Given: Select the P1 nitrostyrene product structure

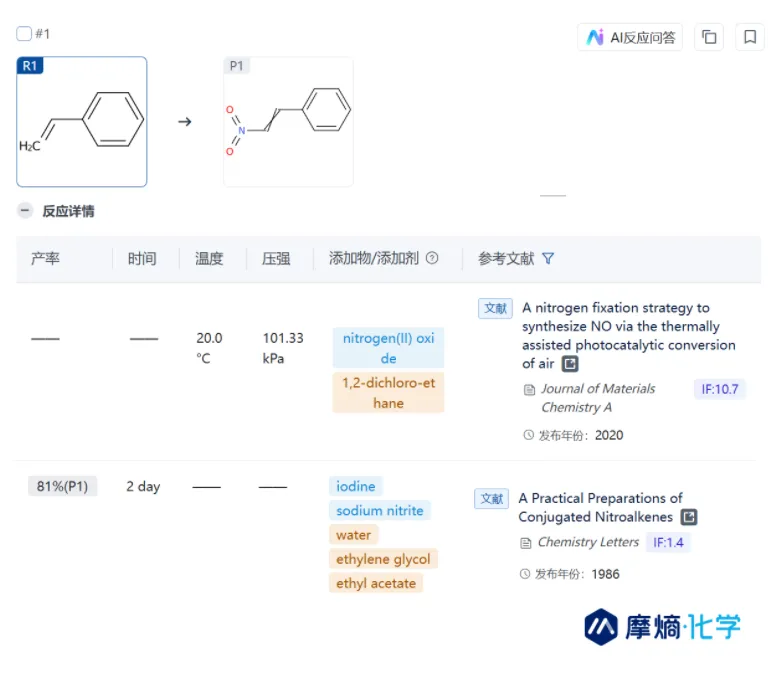Looking at the screenshot, I should tap(288, 122).
